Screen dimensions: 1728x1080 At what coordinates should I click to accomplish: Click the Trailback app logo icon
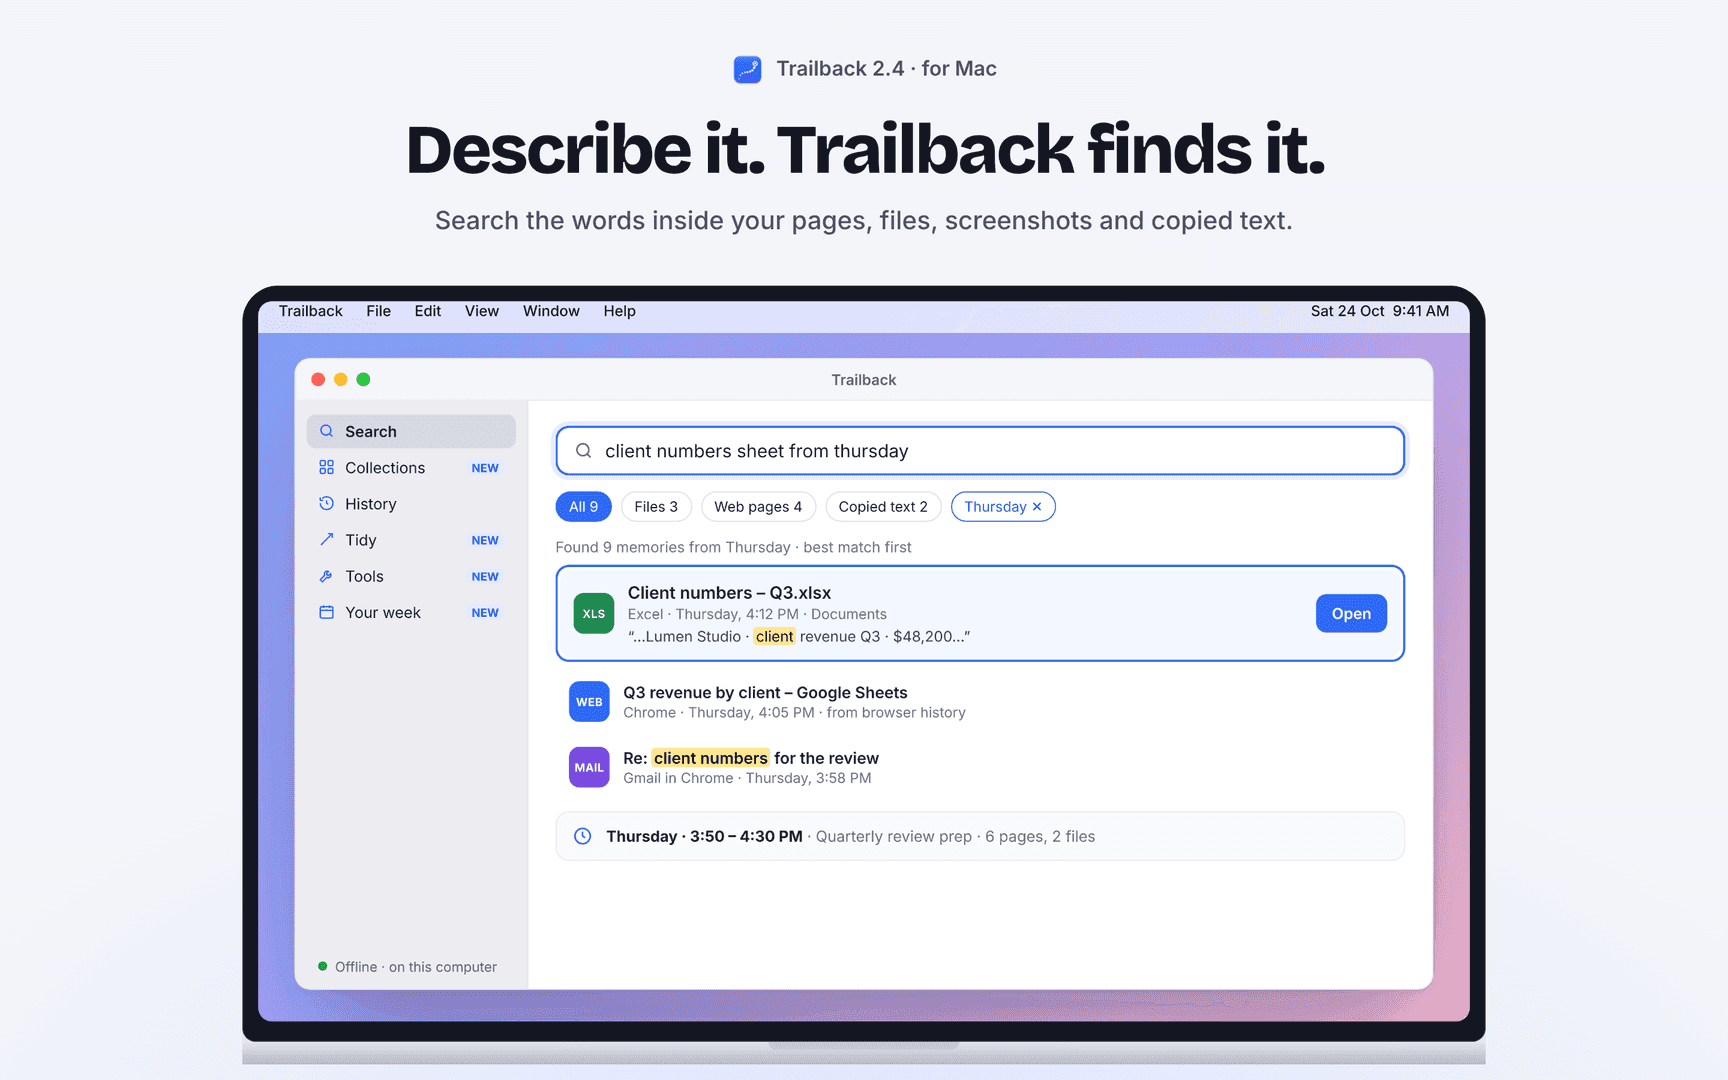tap(747, 69)
